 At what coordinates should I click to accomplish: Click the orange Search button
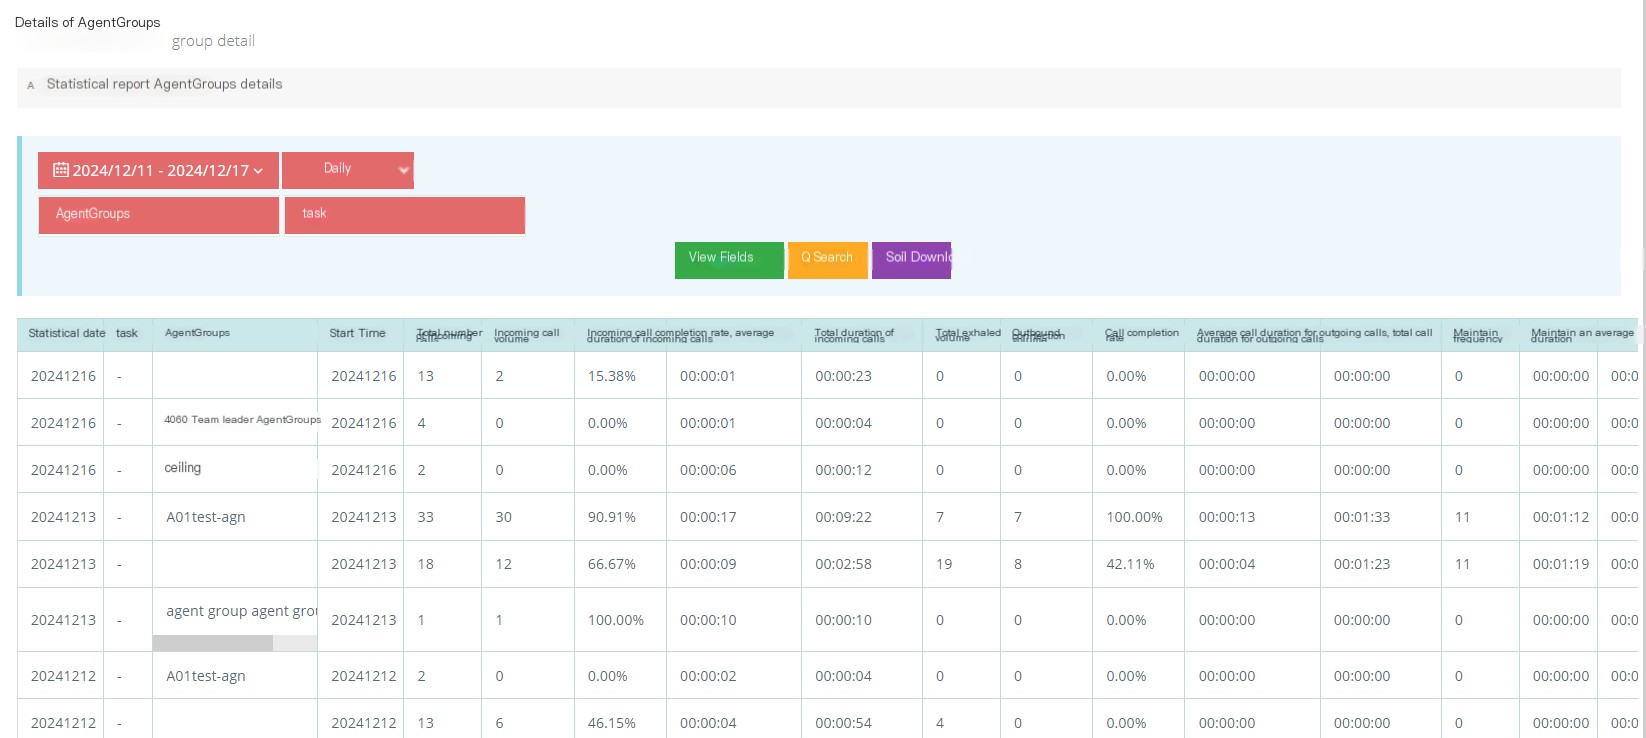point(827,260)
